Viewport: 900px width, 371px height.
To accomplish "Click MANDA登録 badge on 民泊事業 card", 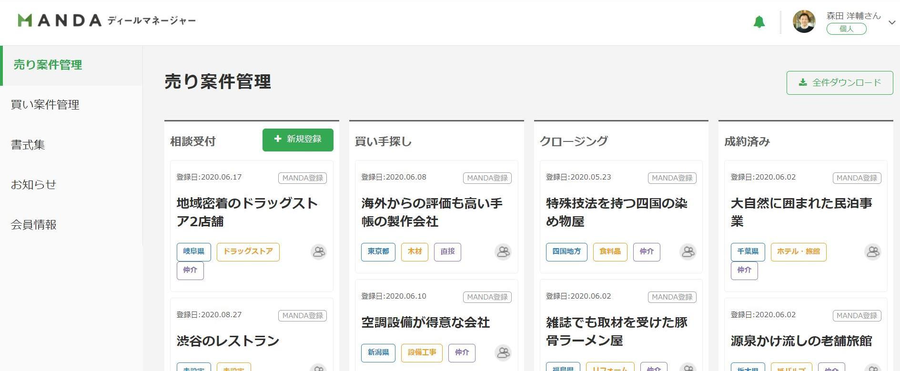I will click(857, 178).
